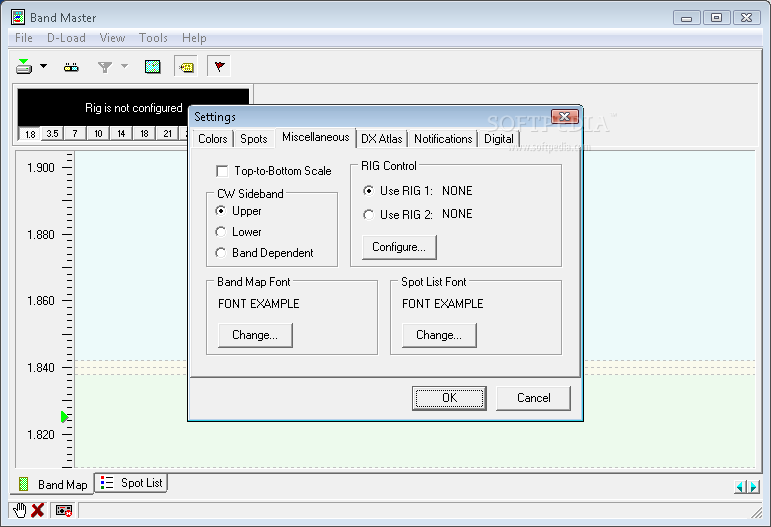Click the rig status icon in status bar
The width and height of the screenshot is (771, 527).
click(x=64, y=511)
